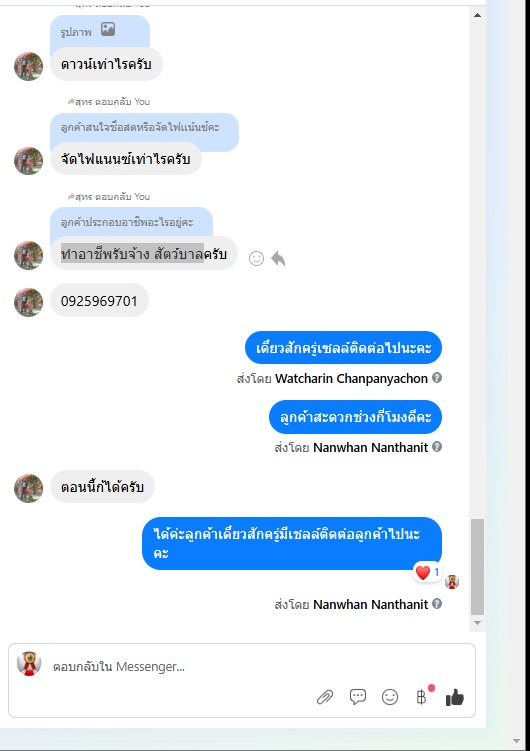
Task: Reply to the message using arrow icon
Action: pos(278,259)
